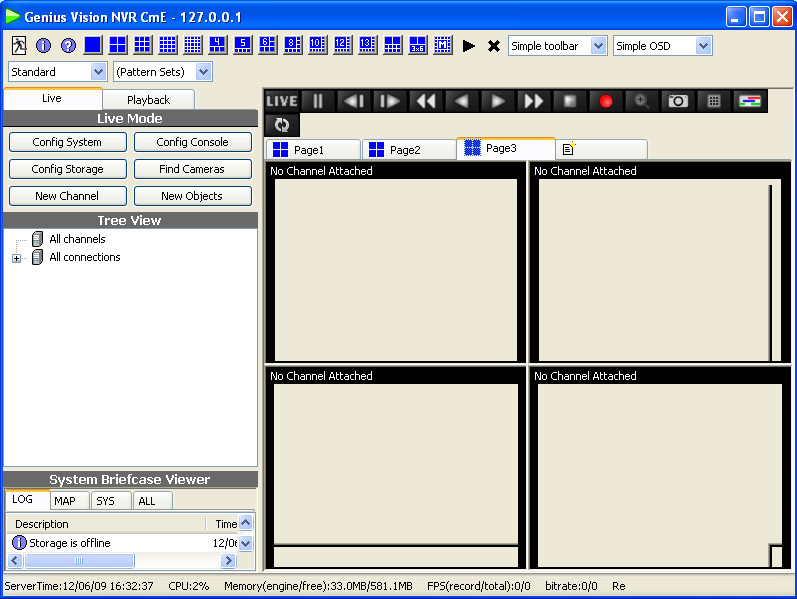Click the refresh cycle icon

pyautogui.click(x=281, y=125)
